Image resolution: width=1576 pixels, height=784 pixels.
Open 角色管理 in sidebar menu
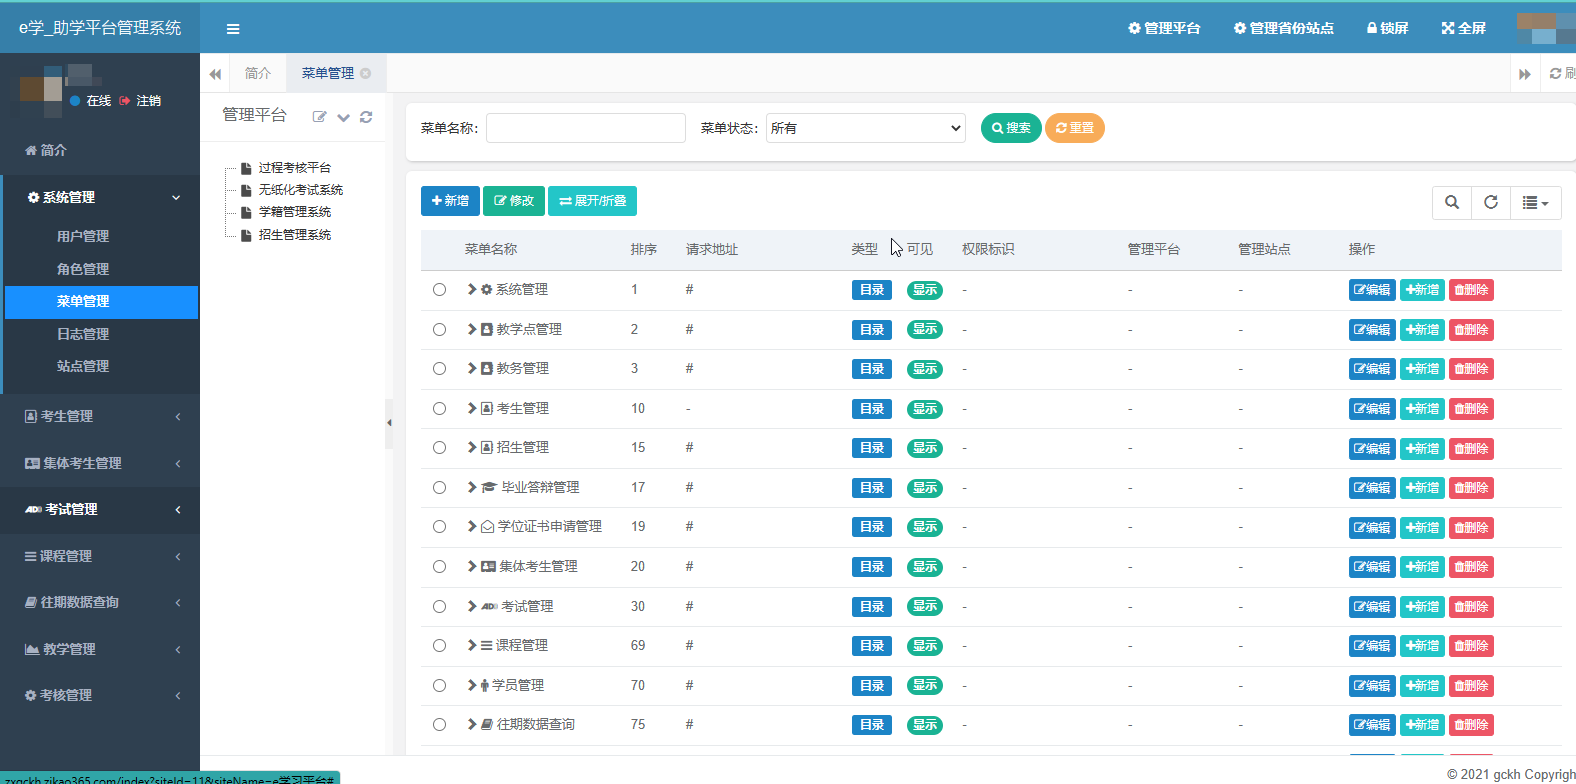coord(83,269)
